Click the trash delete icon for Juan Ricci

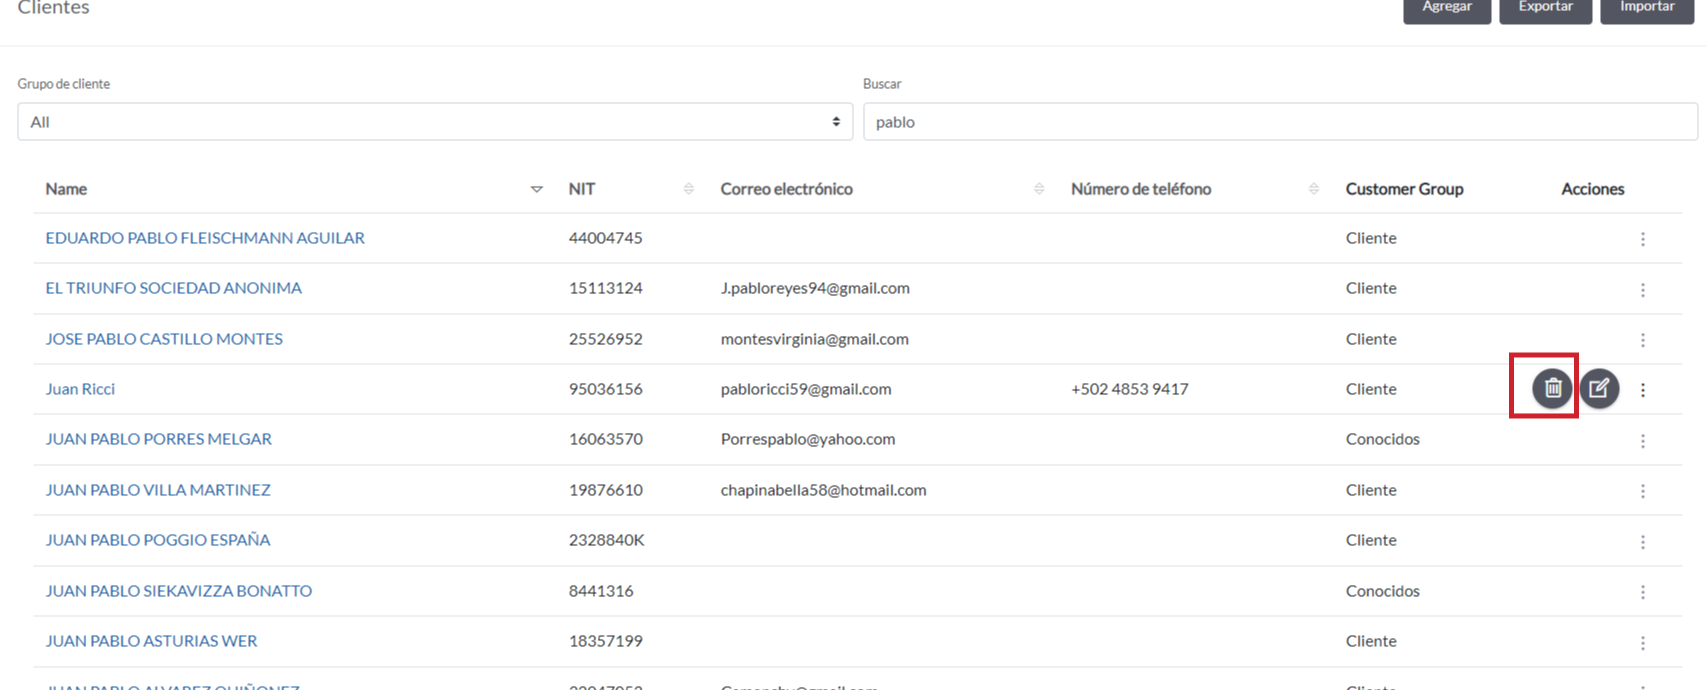pos(1552,388)
